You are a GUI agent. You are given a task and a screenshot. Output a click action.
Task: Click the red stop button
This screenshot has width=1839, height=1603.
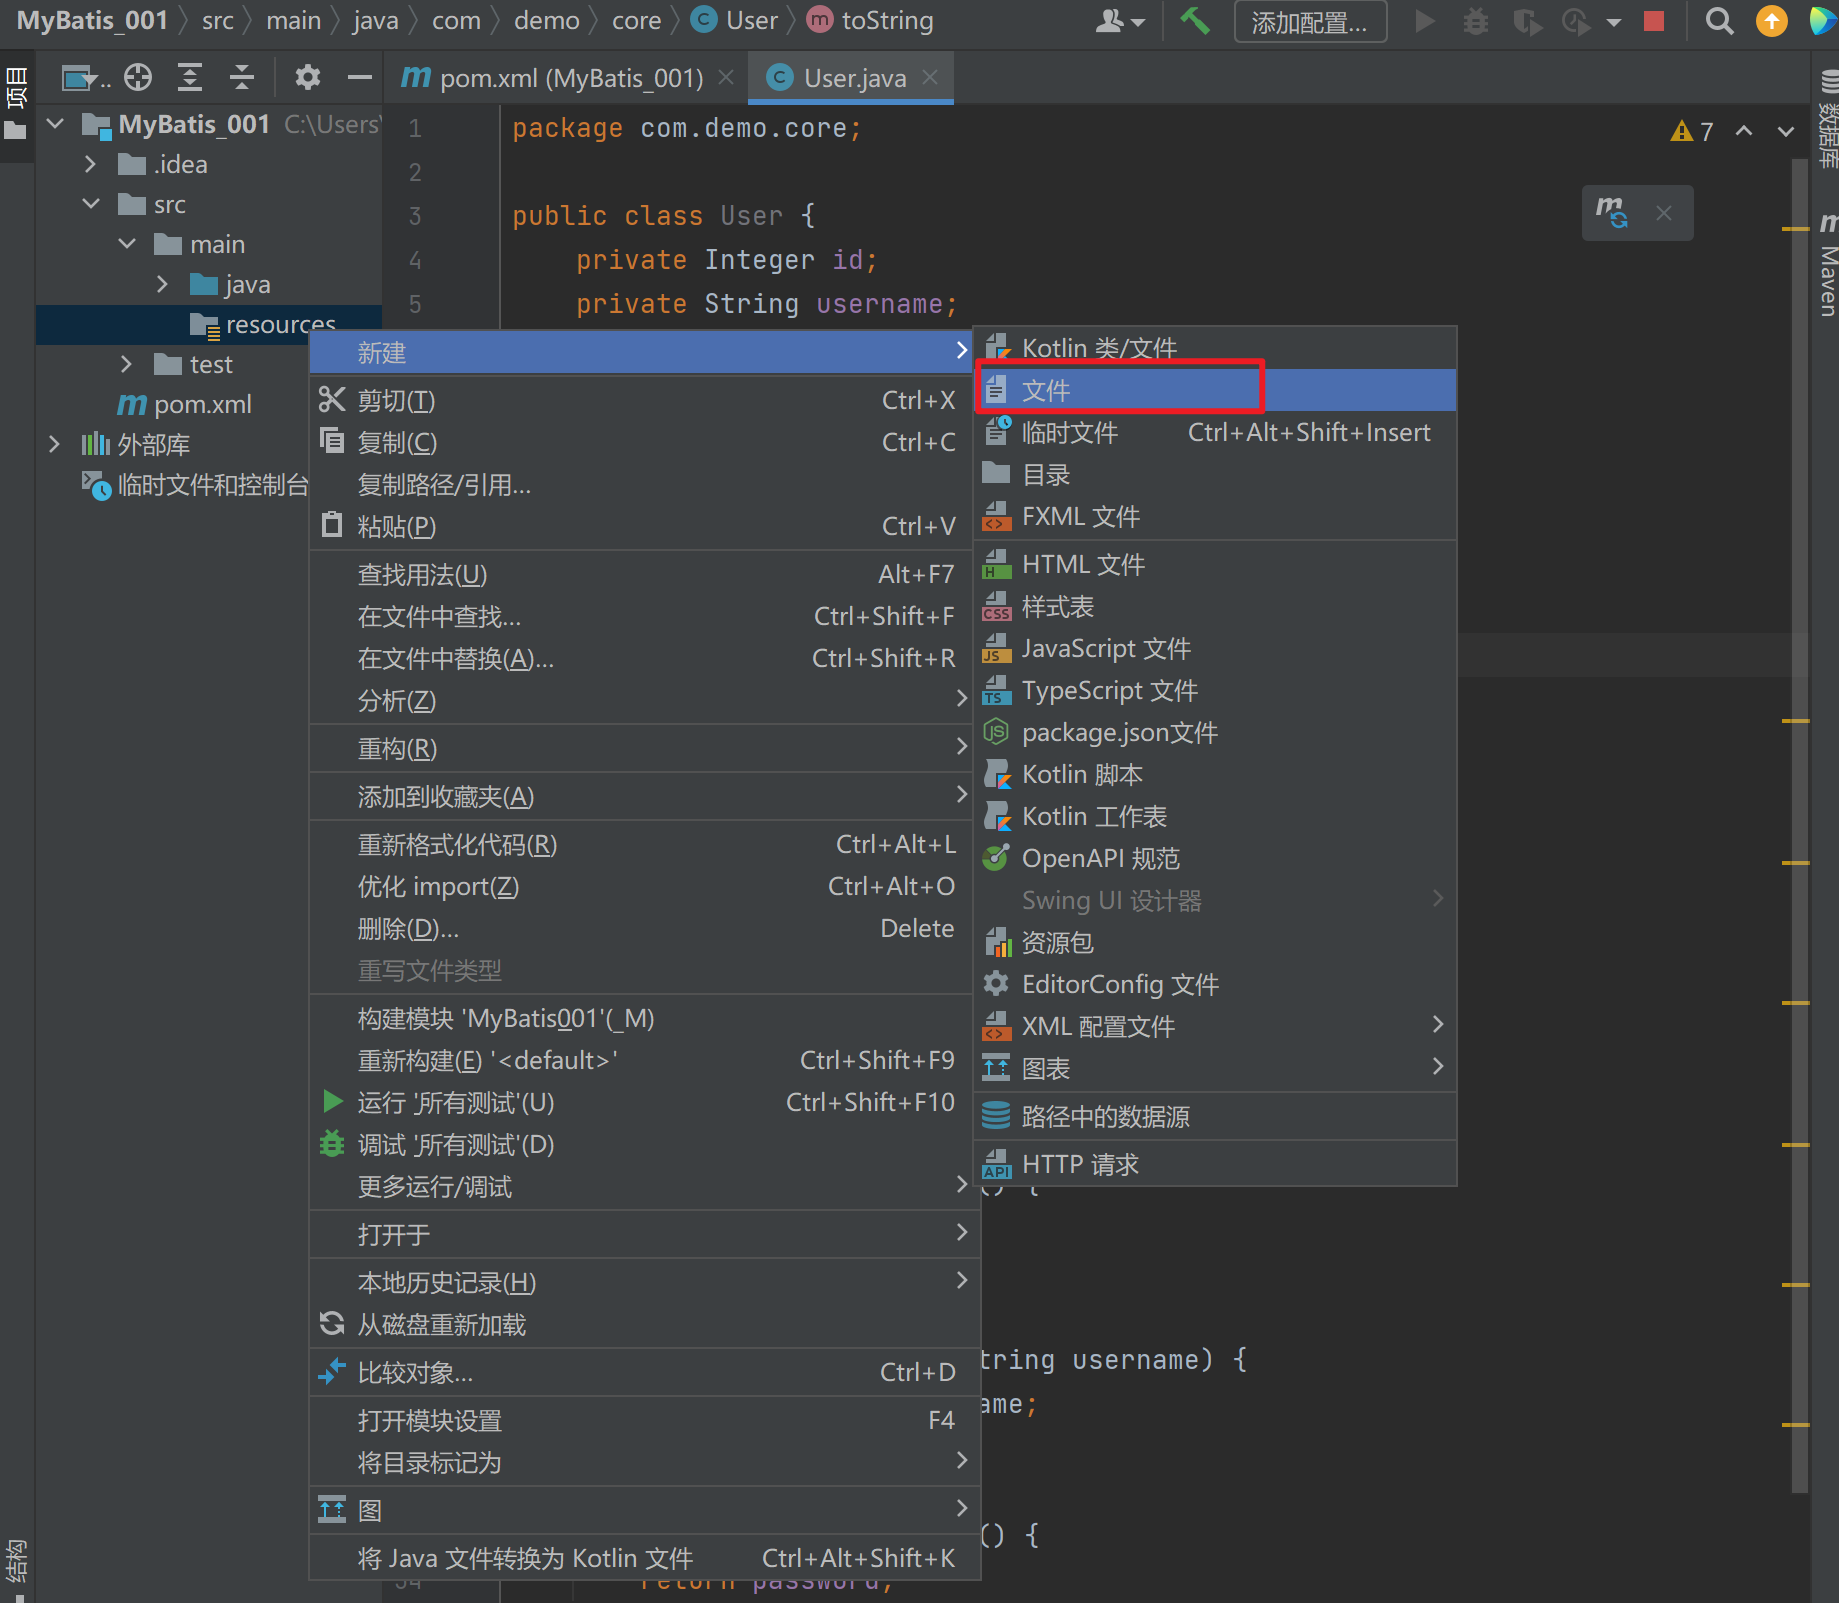(x=1654, y=21)
